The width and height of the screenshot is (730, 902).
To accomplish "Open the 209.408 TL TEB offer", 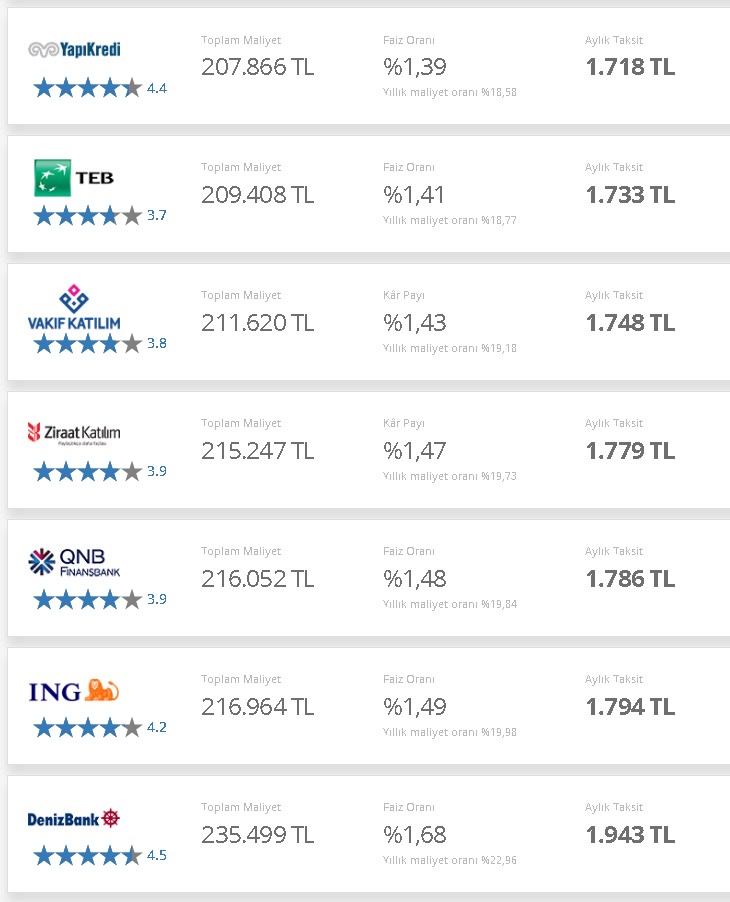I will click(258, 195).
